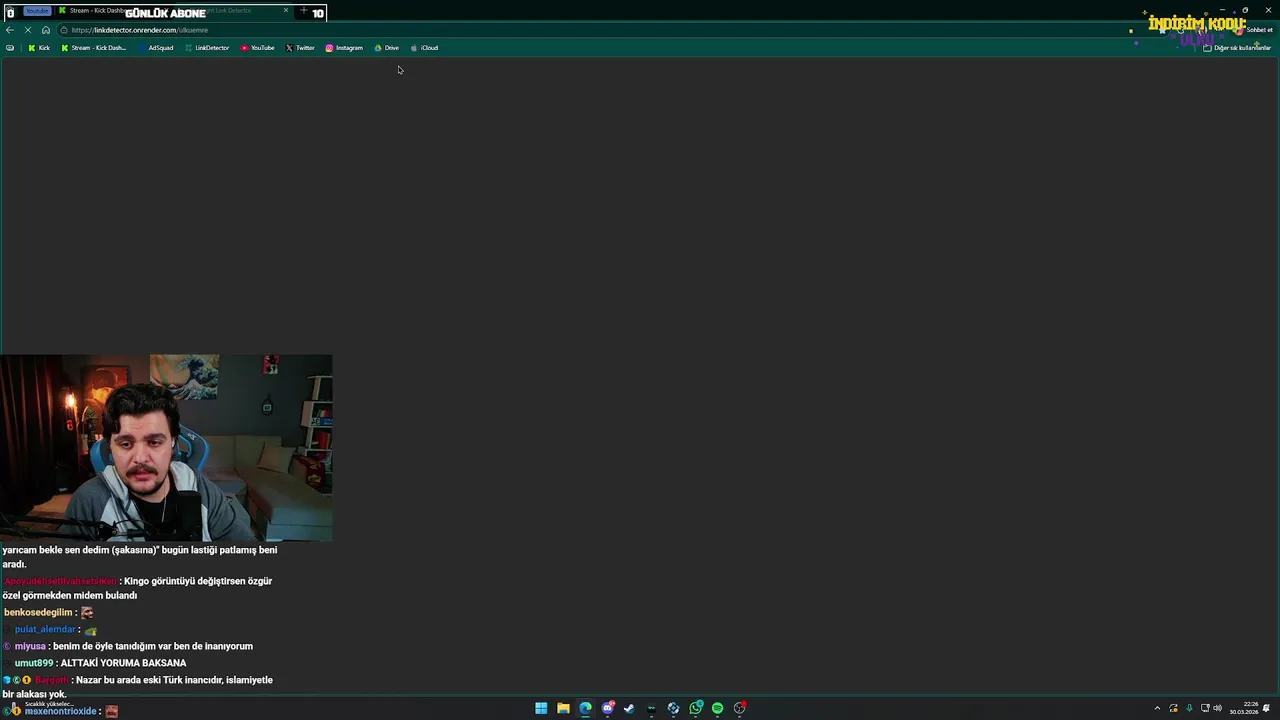Open the volume control in system tray
Viewport: 1280px width, 720px height.
1217,708
